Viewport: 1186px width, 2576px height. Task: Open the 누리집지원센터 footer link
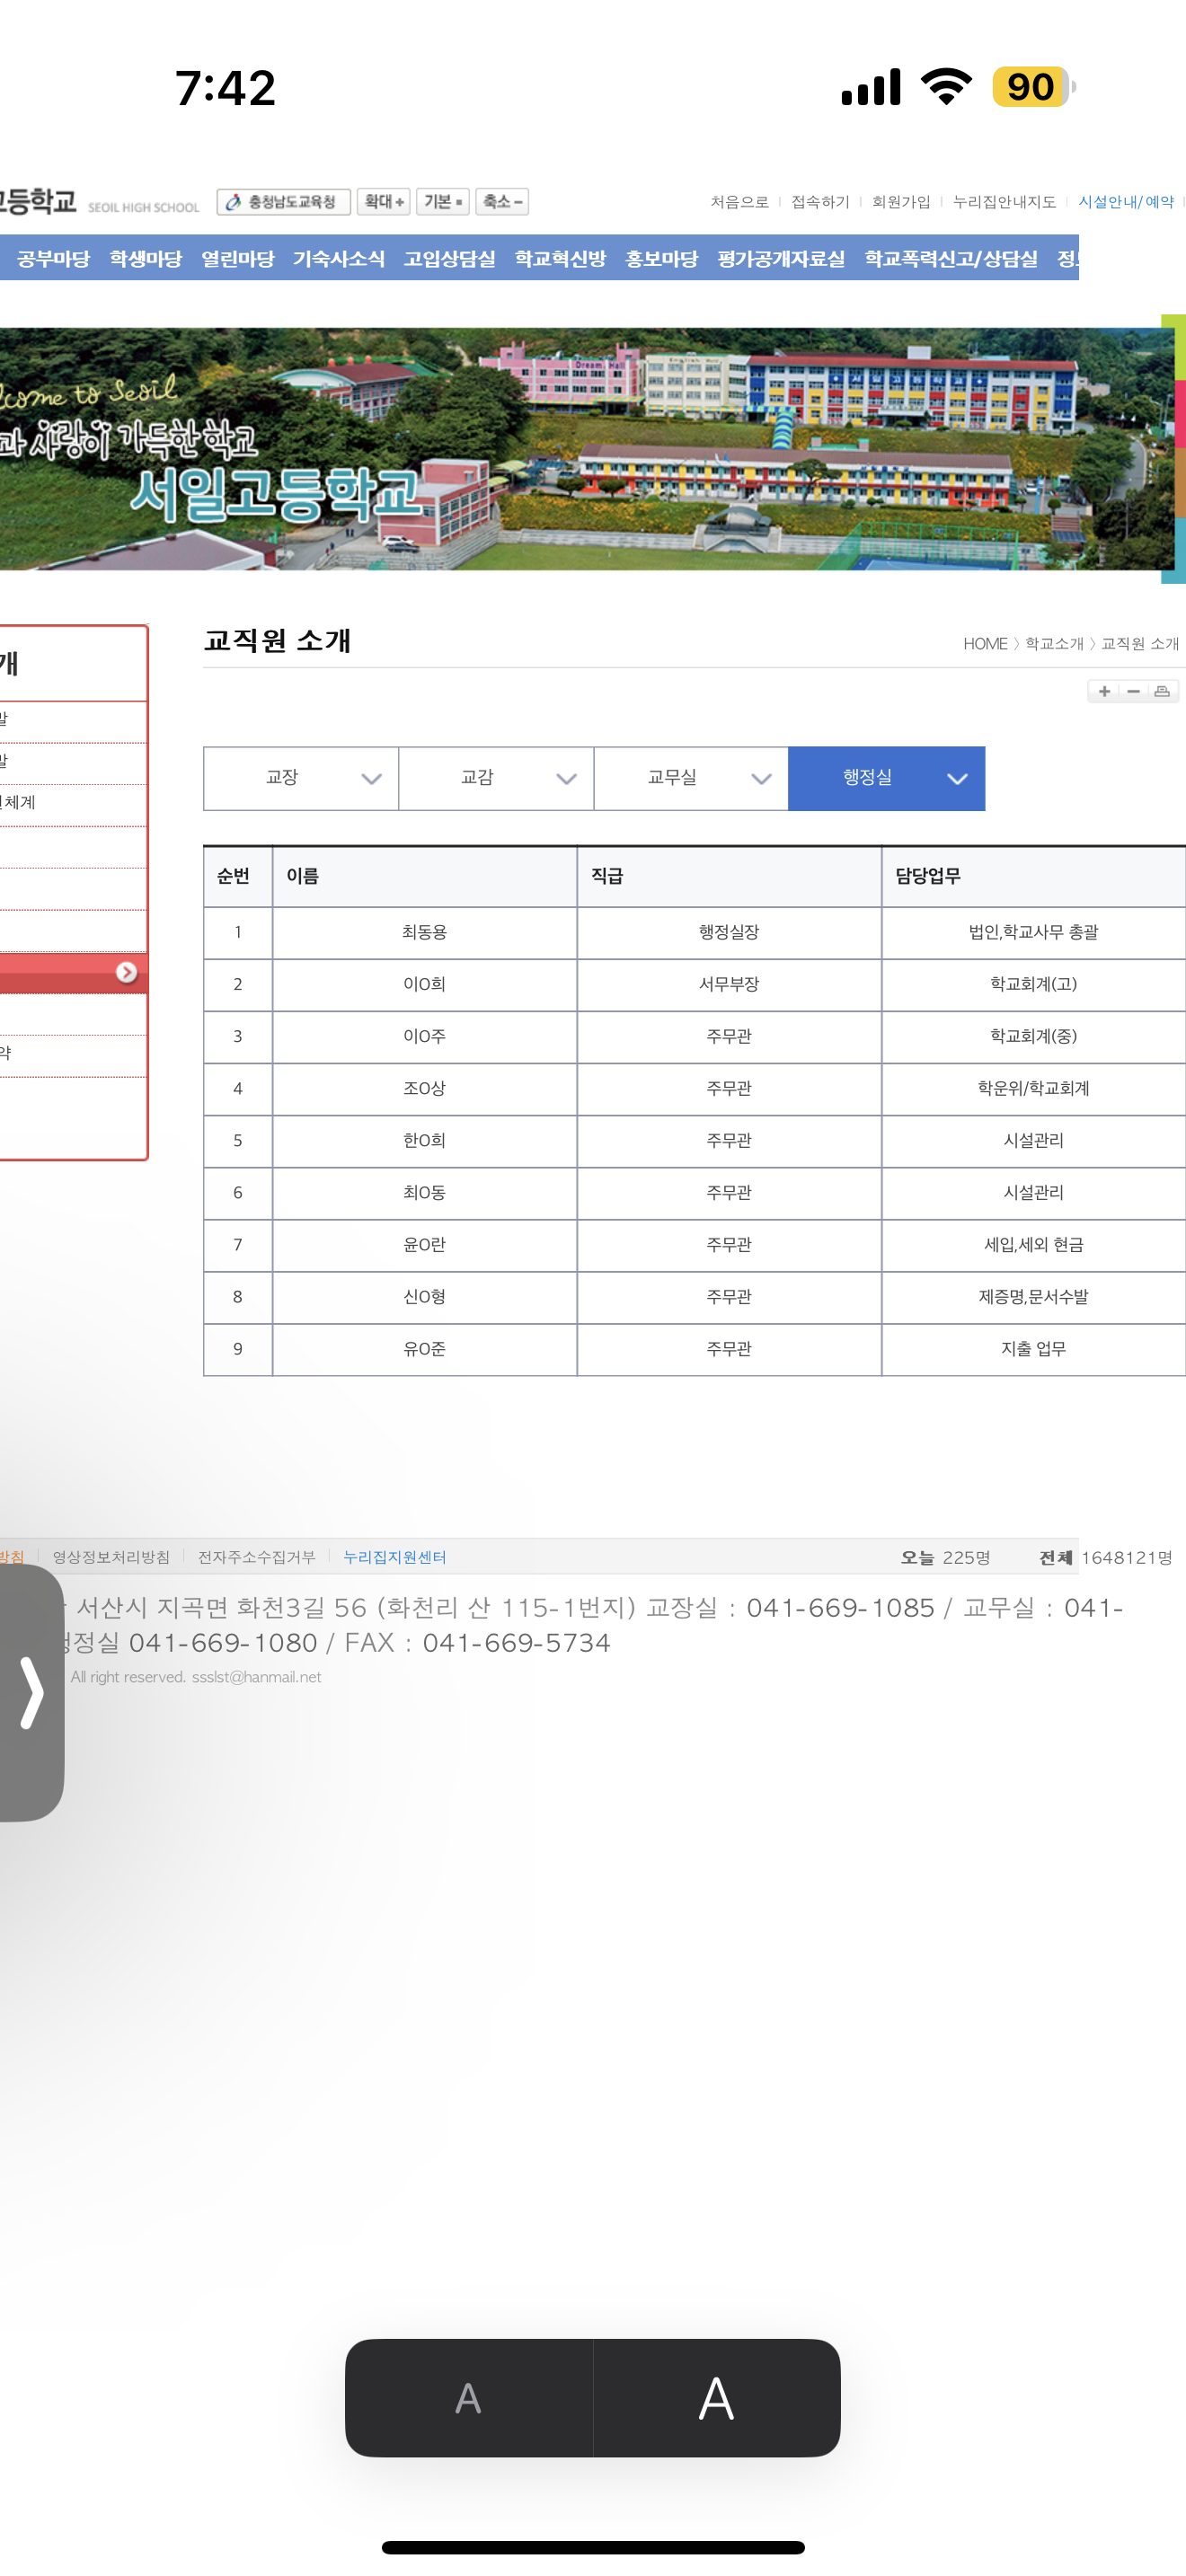point(394,1557)
